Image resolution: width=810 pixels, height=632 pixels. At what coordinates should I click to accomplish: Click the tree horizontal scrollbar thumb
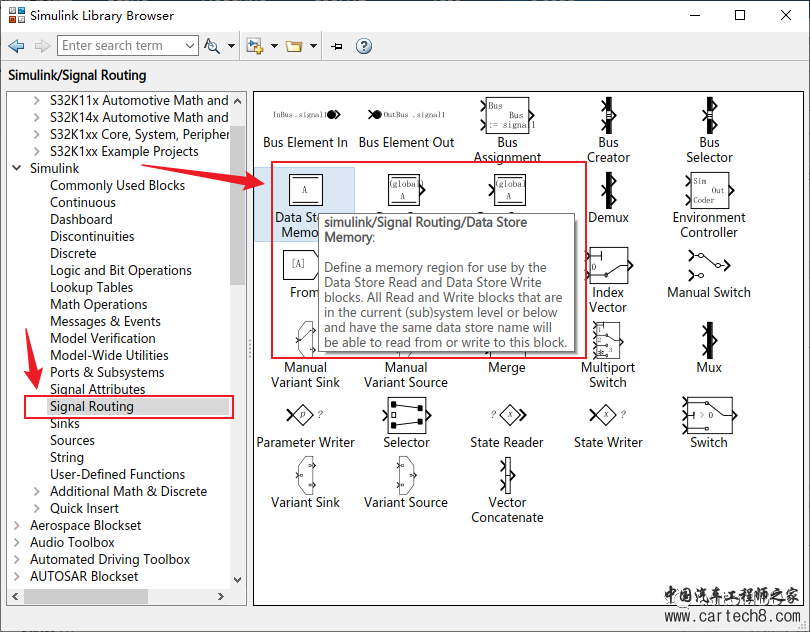tap(86, 596)
